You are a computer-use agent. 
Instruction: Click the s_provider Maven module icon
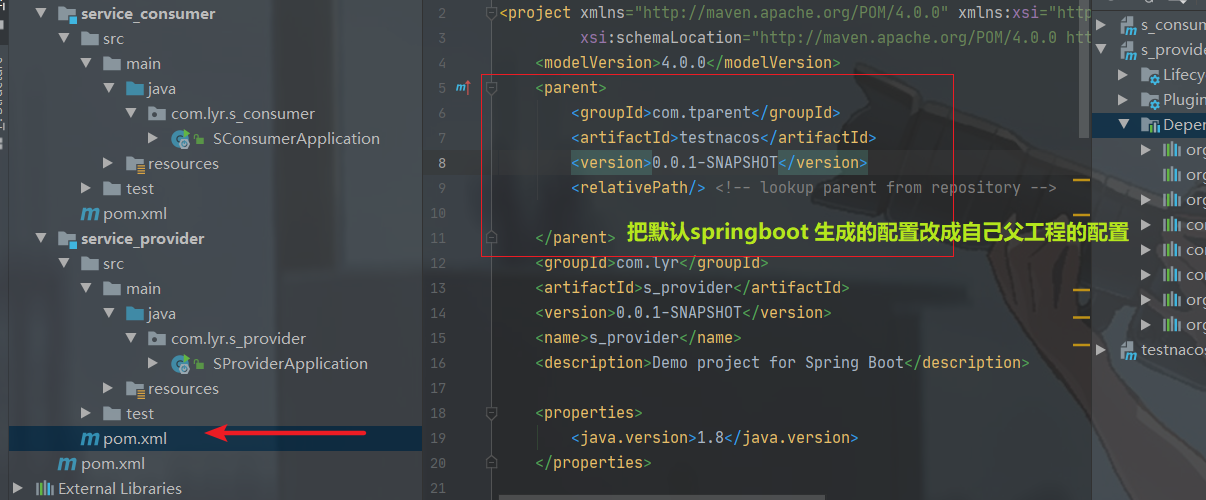pyautogui.click(x=1127, y=49)
